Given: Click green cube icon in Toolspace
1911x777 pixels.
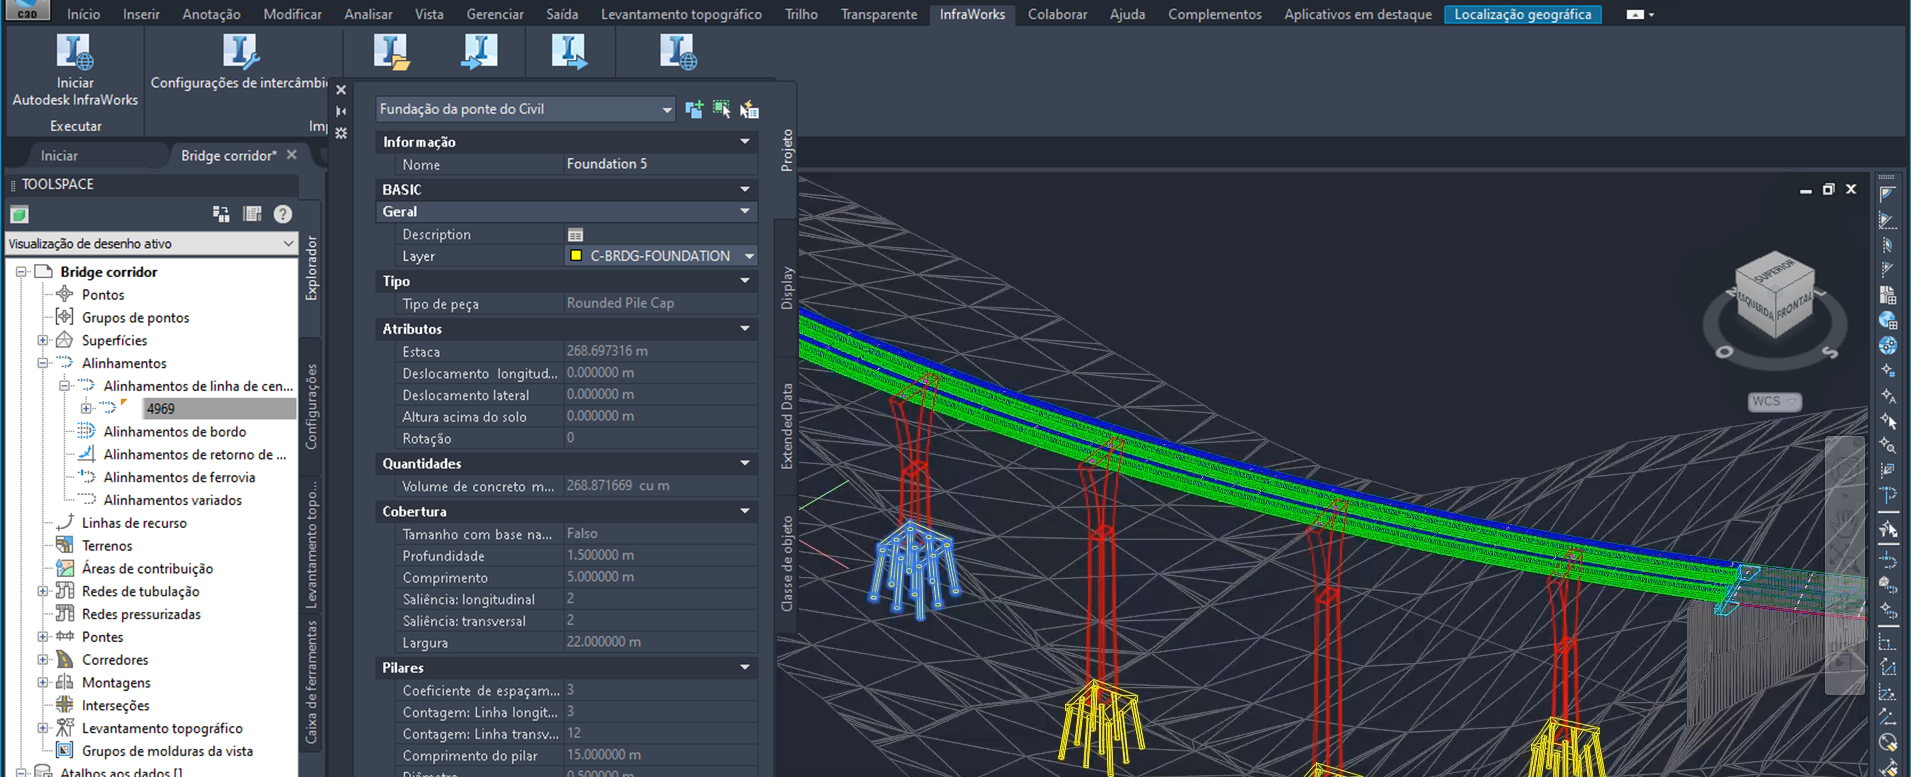Looking at the screenshot, I should pos(19,214).
